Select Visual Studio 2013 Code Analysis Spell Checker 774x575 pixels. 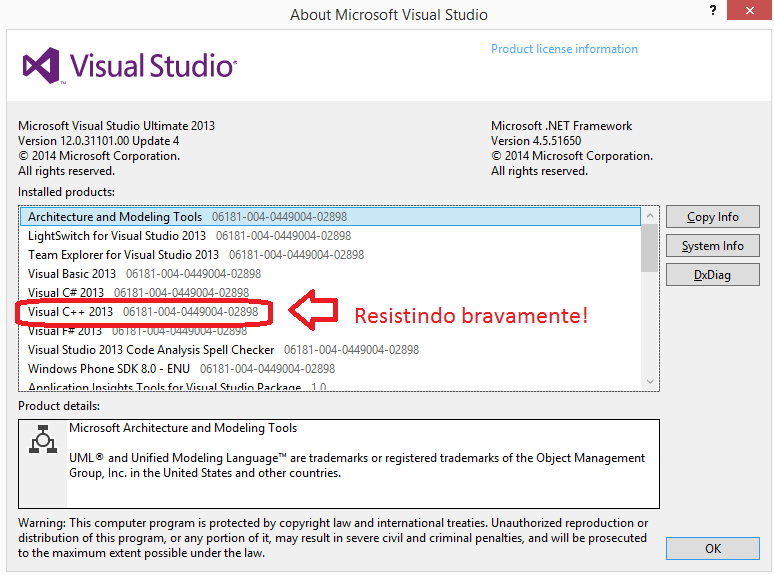(151, 350)
